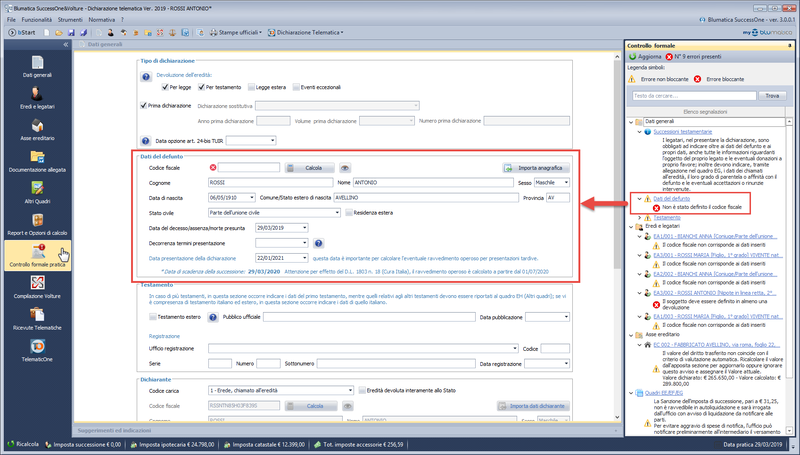Click help icon beside Devoluzione dell'eredità
This screenshot has width=800, height=455.
pyautogui.click(x=146, y=77)
